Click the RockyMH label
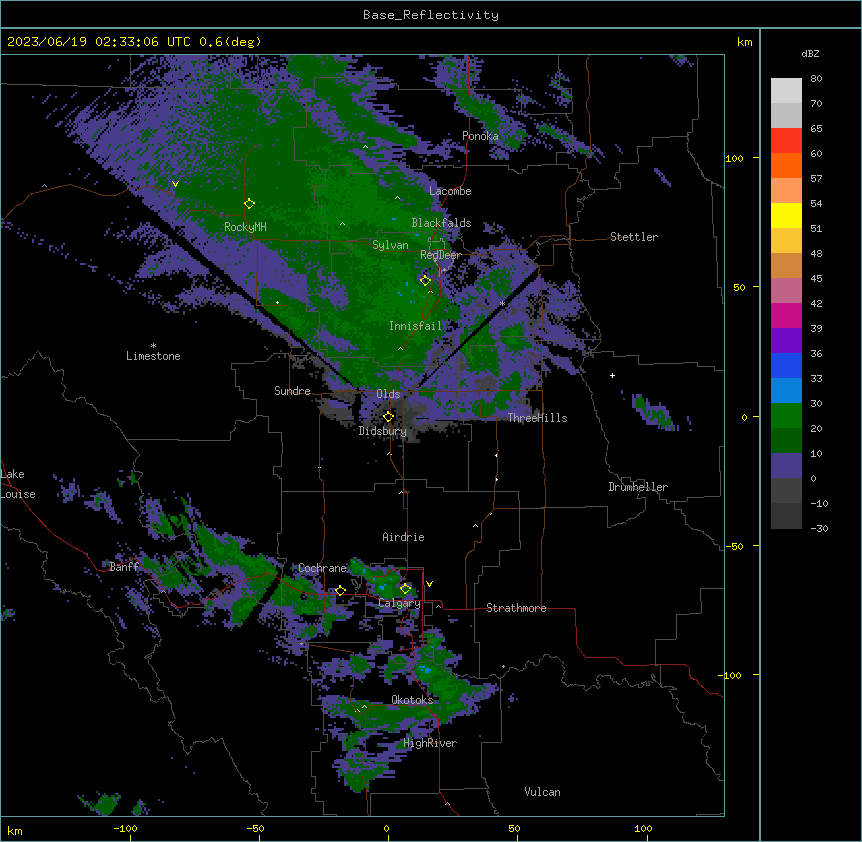Image resolution: width=862 pixels, height=842 pixels. coord(245,227)
